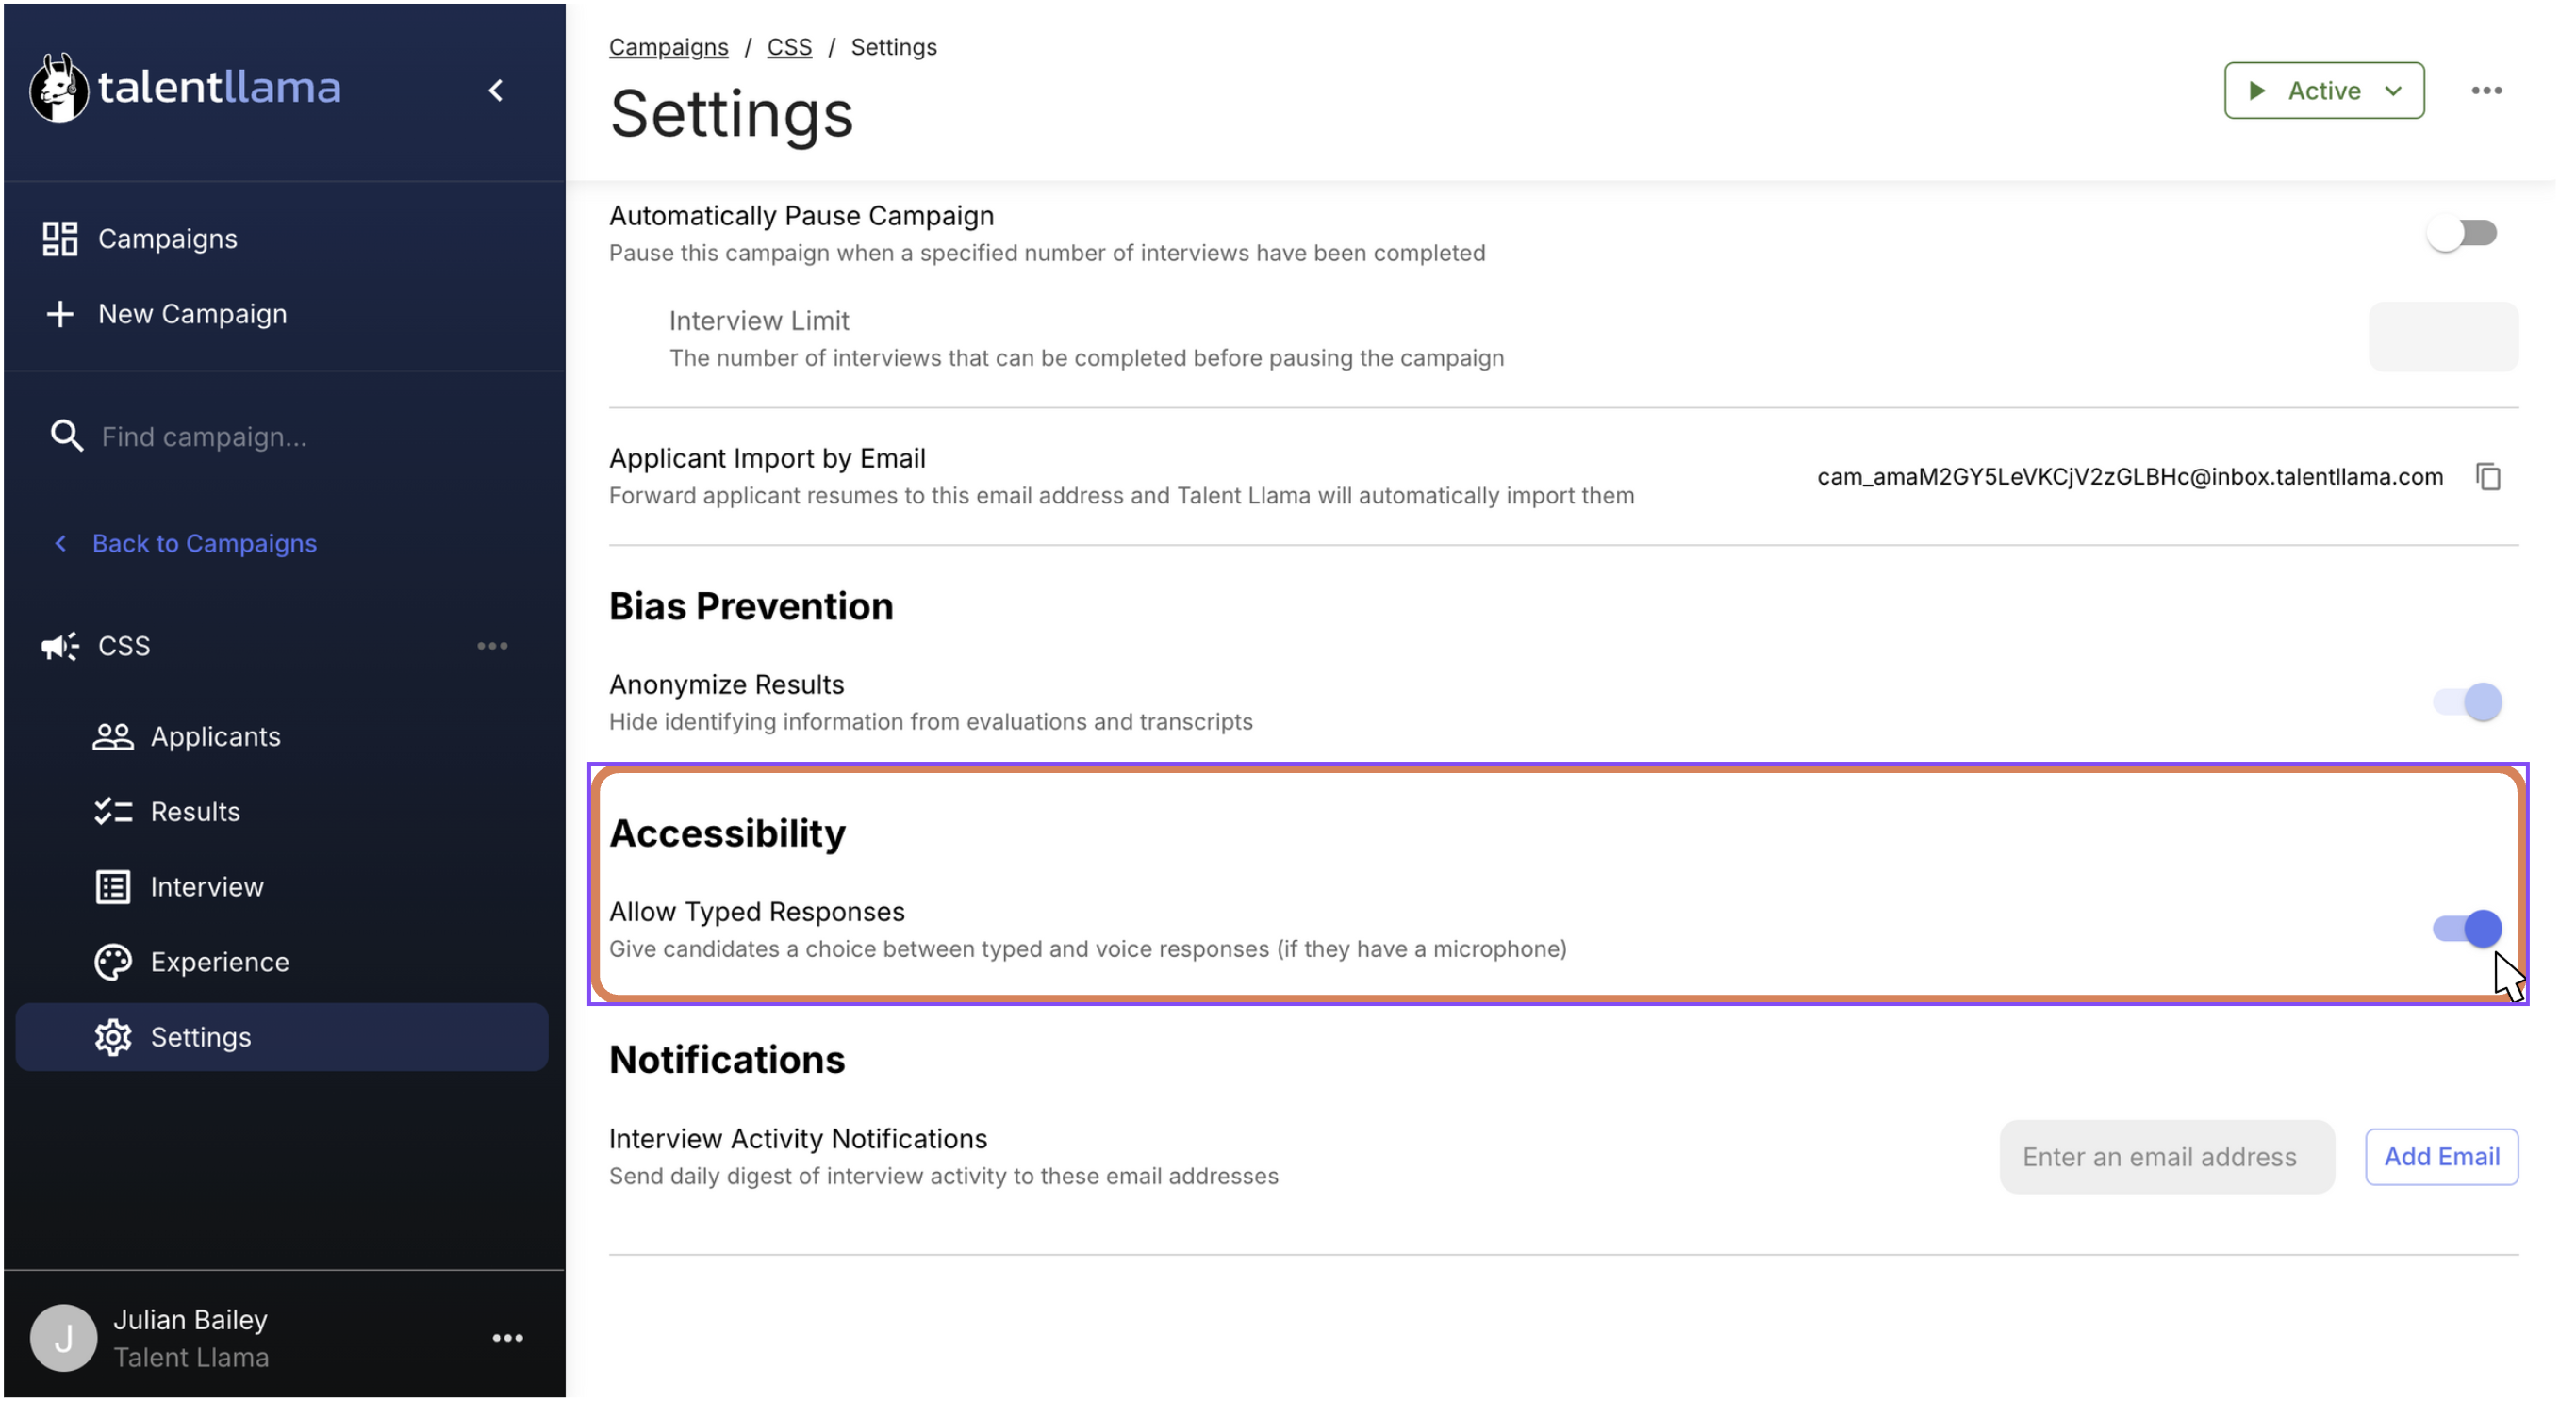Screen dimensions: 2576x1401
Task: Turn off Allow Typed Responses
Action: click(2466, 928)
